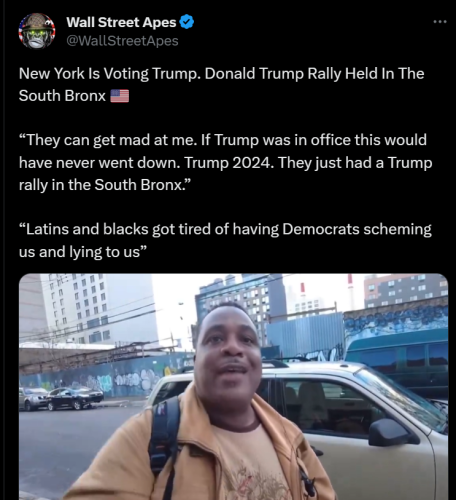
Task: Play the embedded video of the man speaking
Action: click(233, 387)
